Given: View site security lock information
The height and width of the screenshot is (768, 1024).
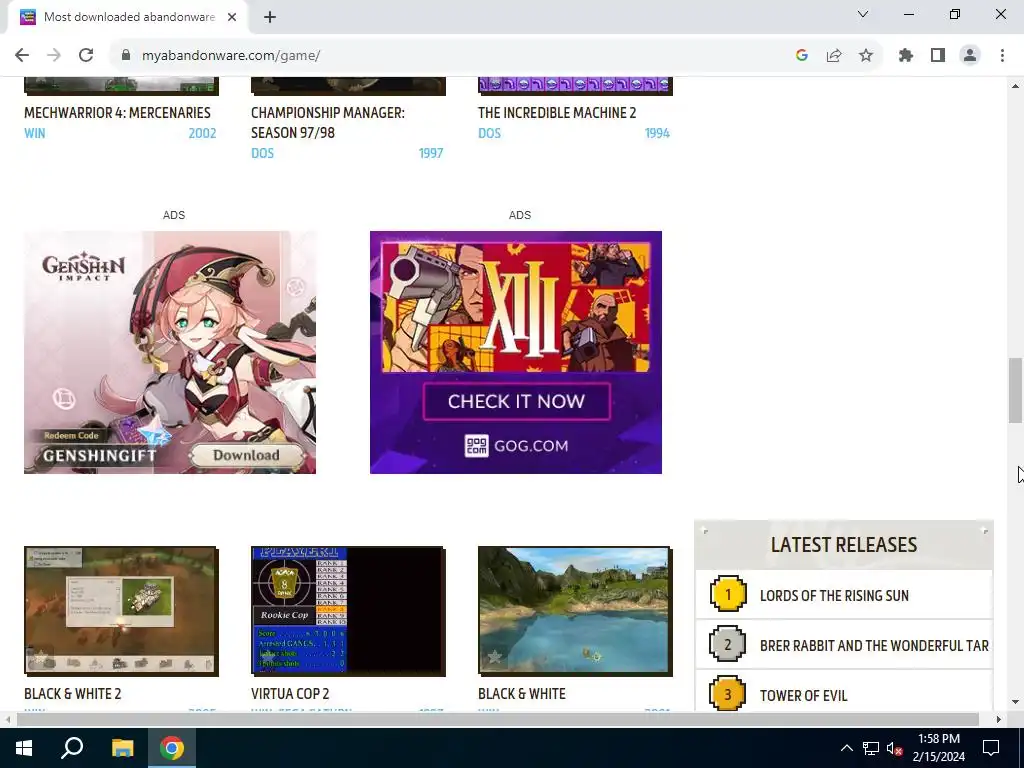Looking at the screenshot, I should point(126,56).
